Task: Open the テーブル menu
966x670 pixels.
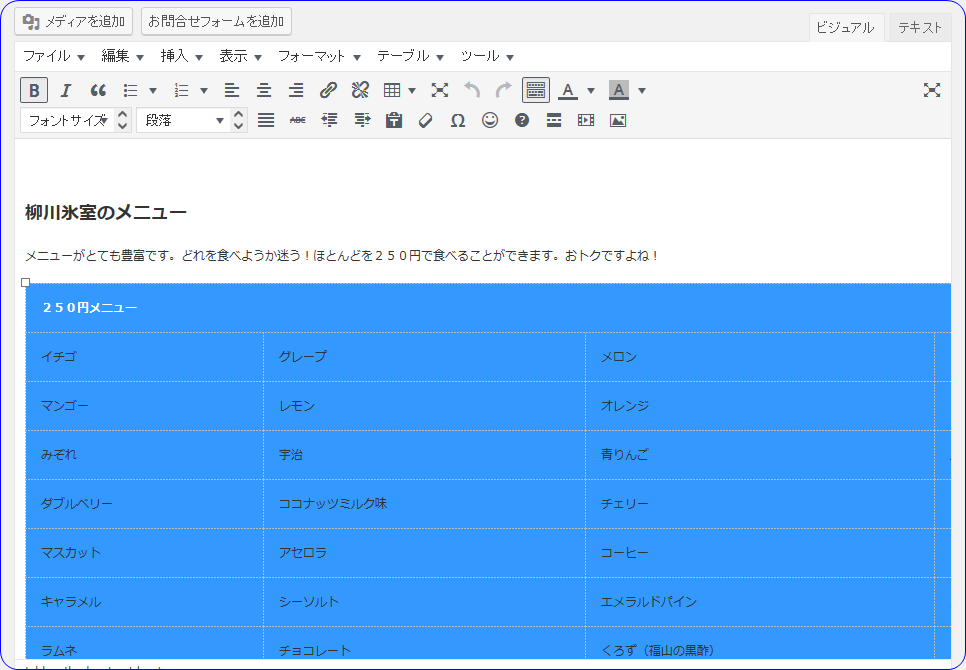Action: tap(410, 56)
